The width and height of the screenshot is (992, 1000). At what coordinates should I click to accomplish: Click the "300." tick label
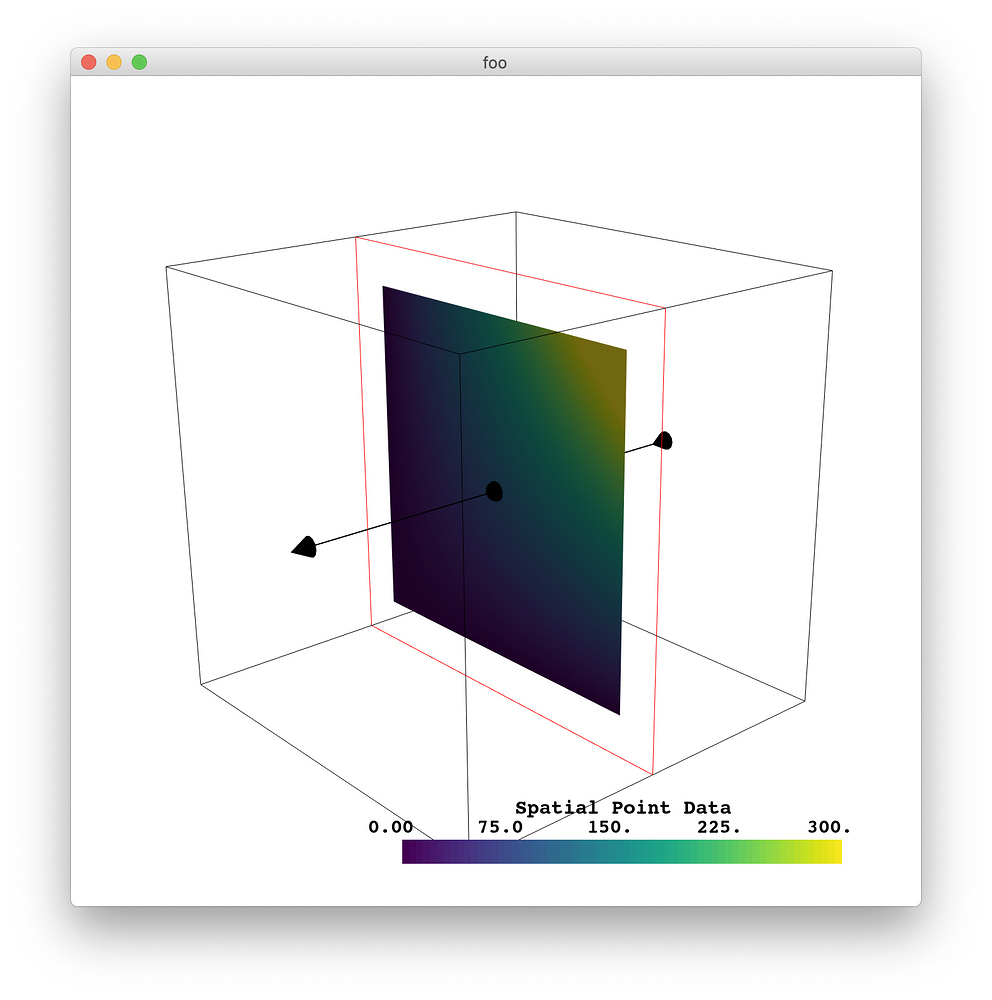829,828
